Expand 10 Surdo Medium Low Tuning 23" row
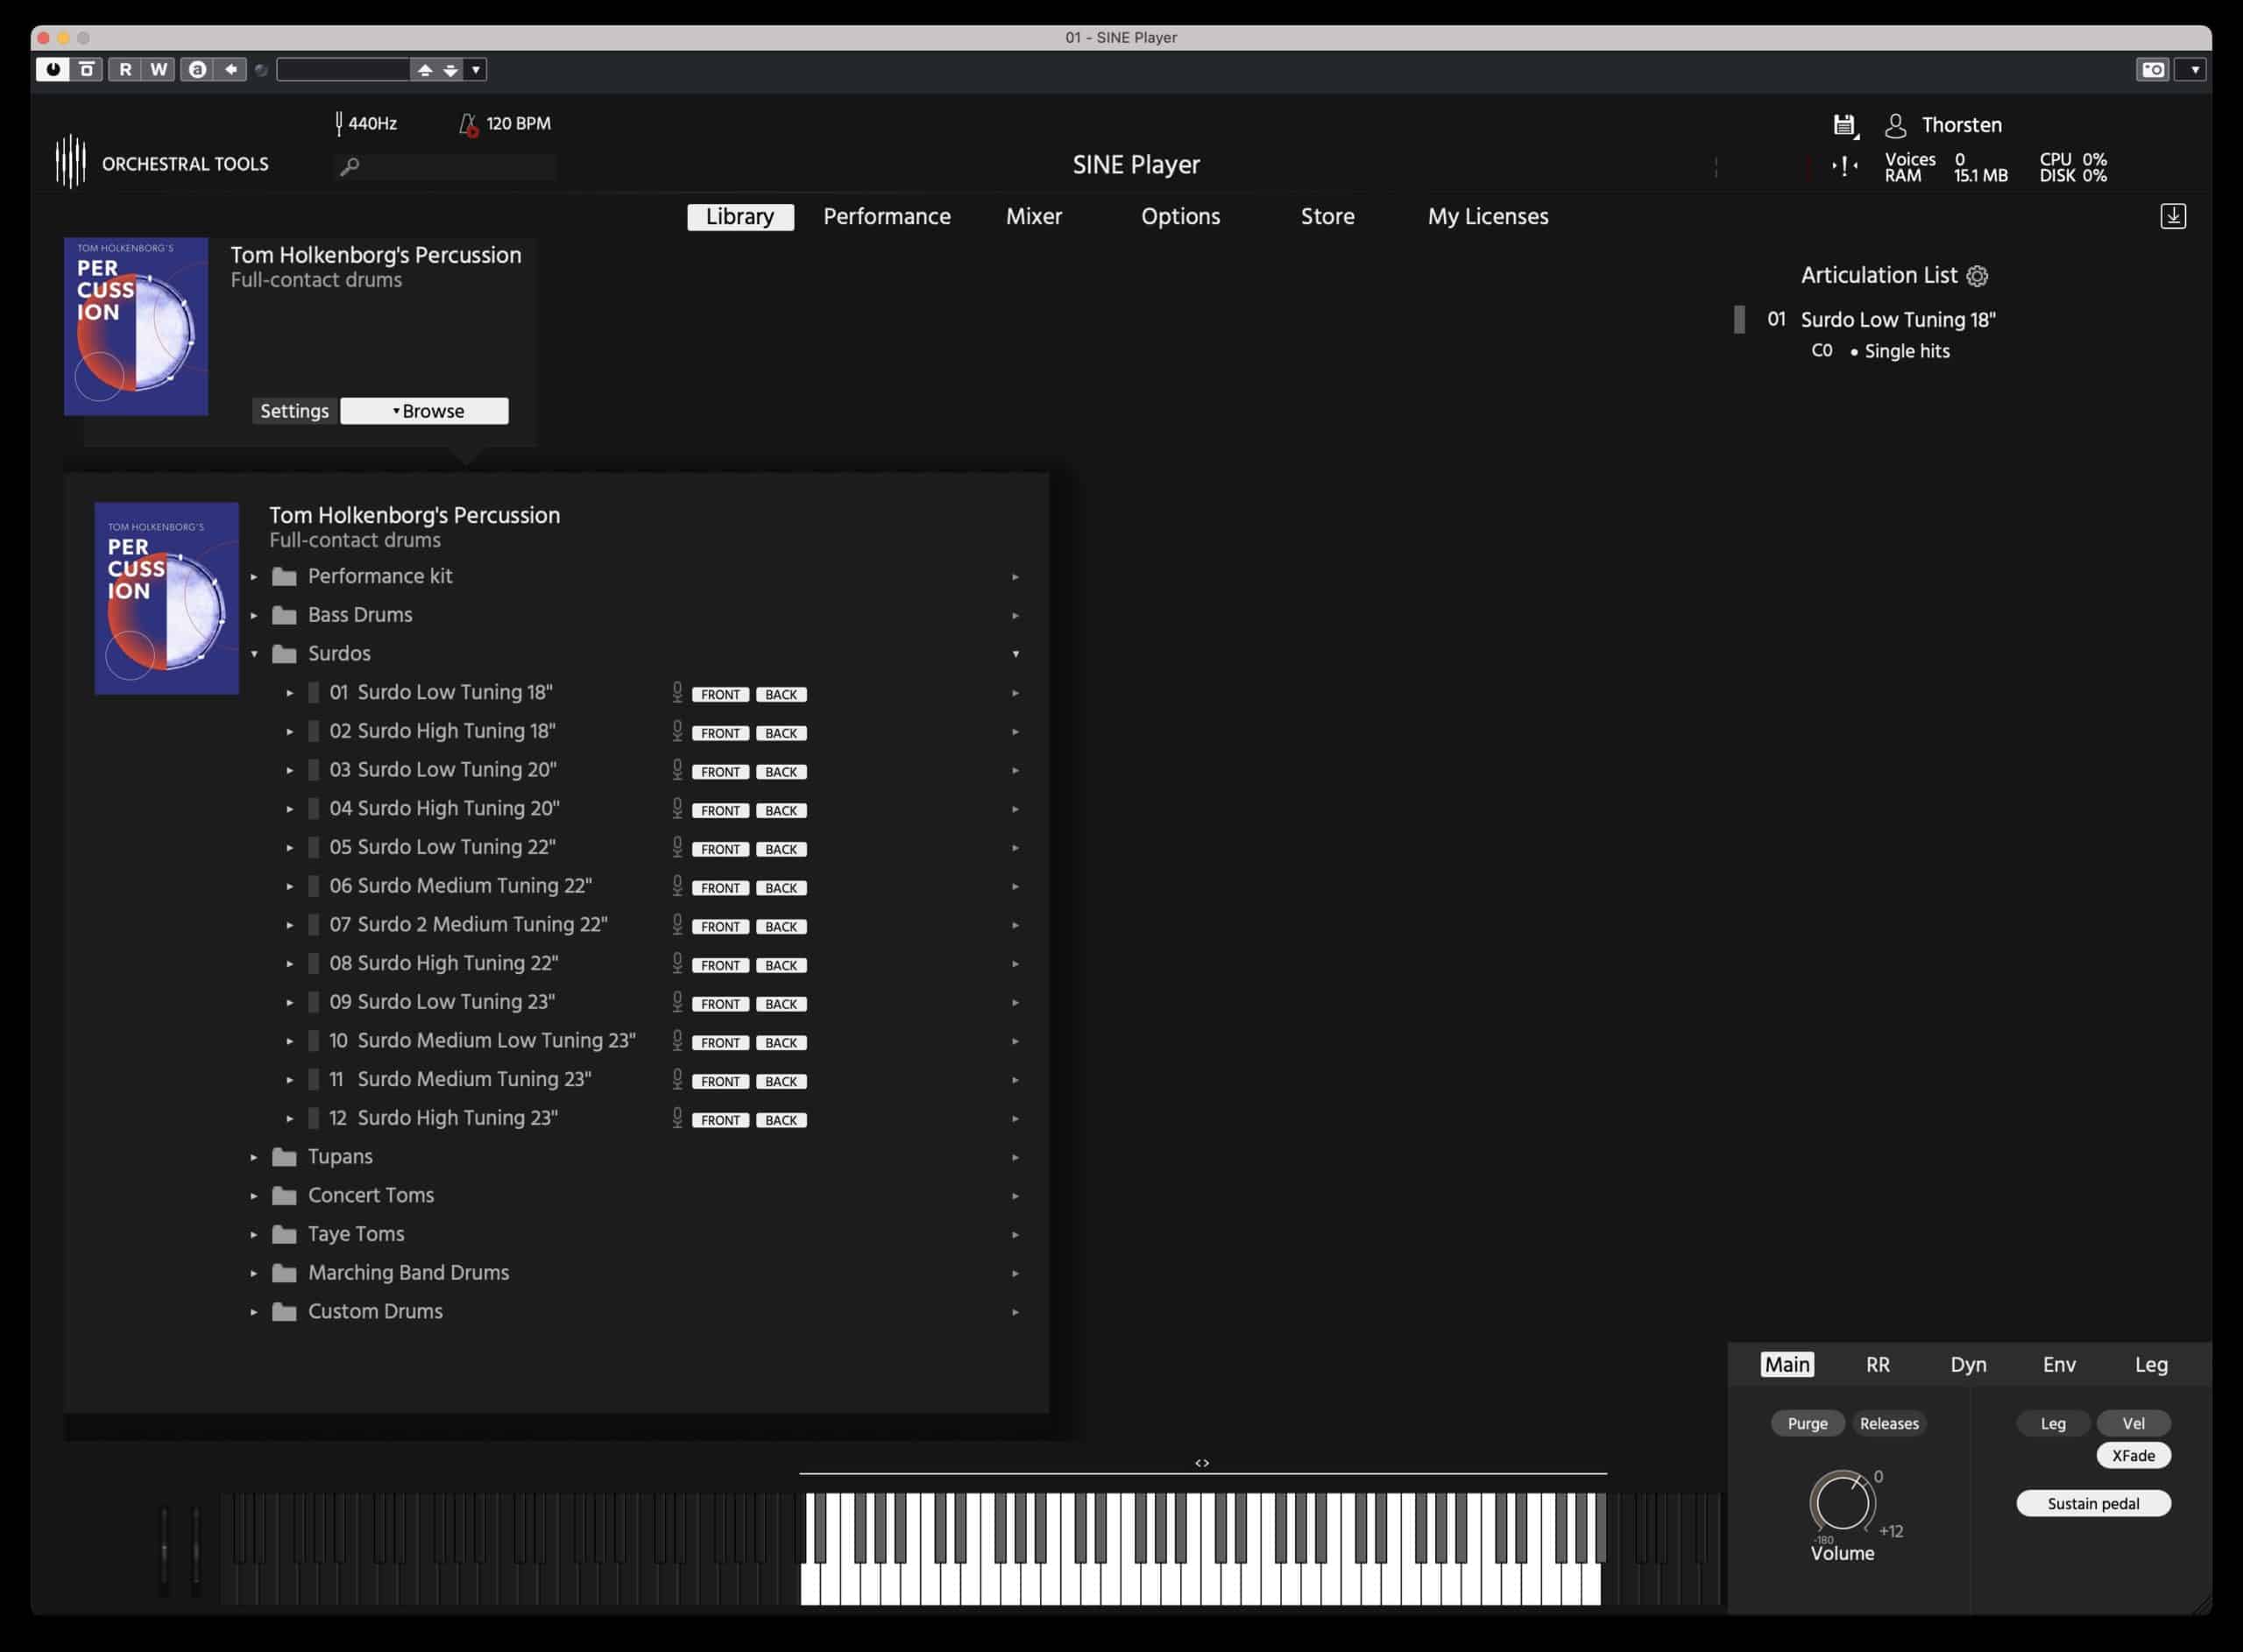The width and height of the screenshot is (2243, 1652). pyautogui.click(x=290, y=1041)
